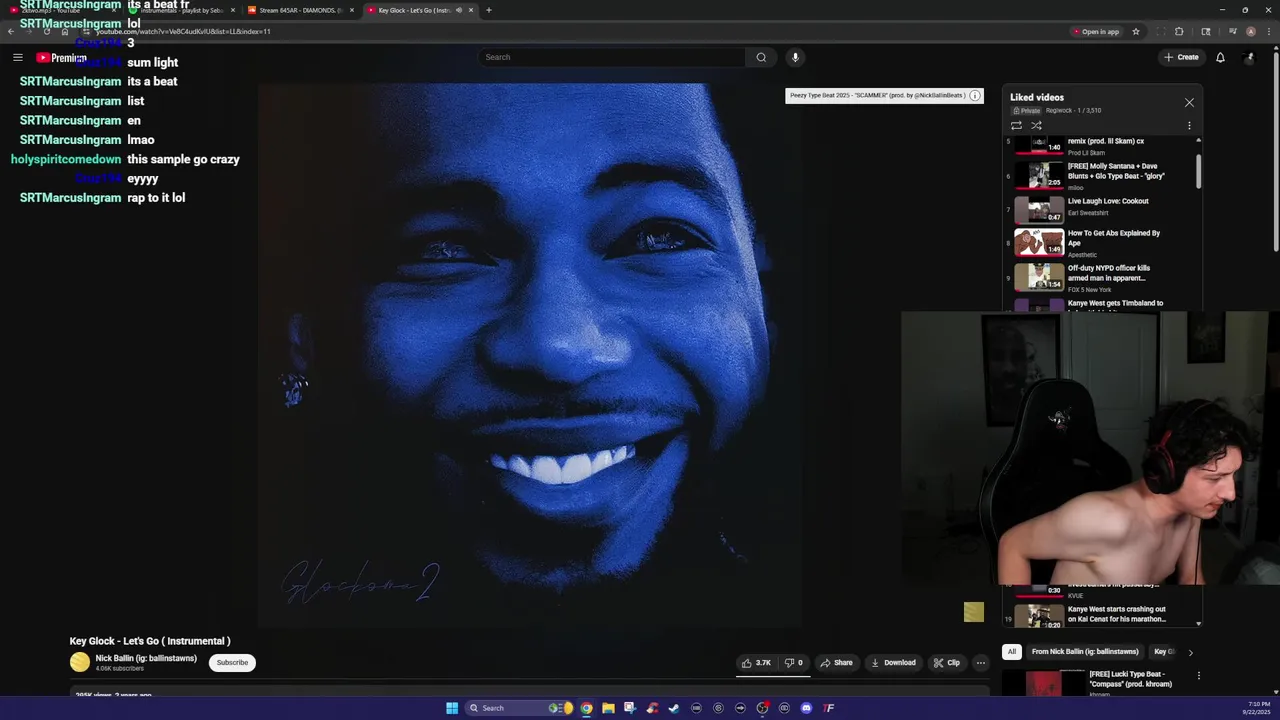Focus the YouTube search field
This screenshot has width=1280, height=720.
612,57
